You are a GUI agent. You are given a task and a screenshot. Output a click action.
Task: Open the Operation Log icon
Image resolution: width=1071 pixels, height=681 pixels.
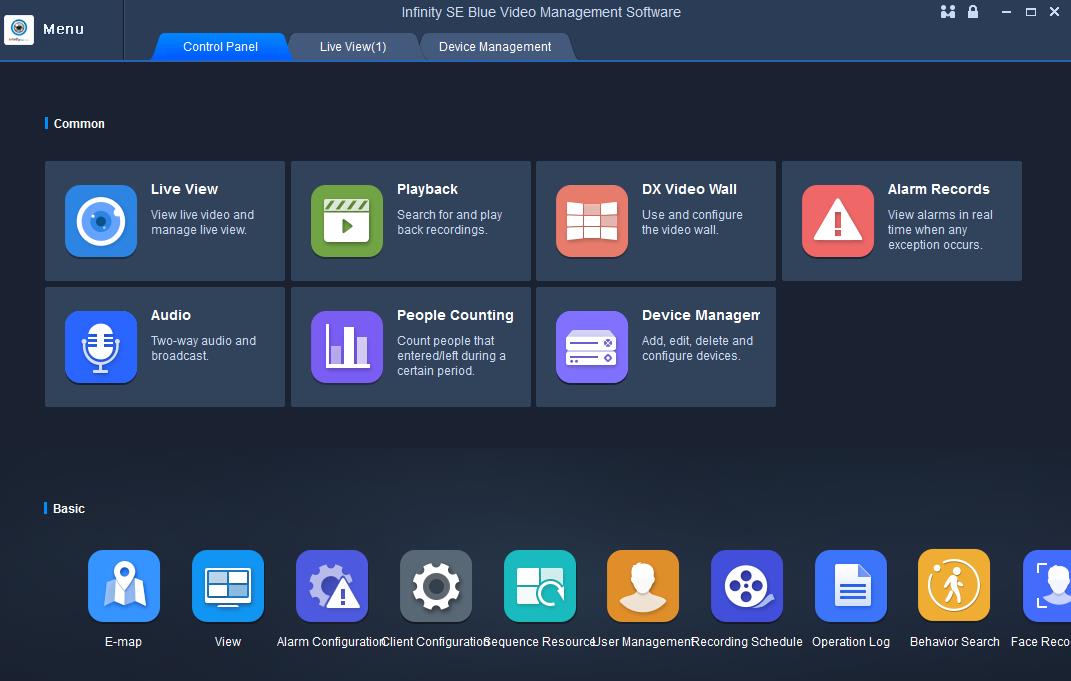point(851,586)
